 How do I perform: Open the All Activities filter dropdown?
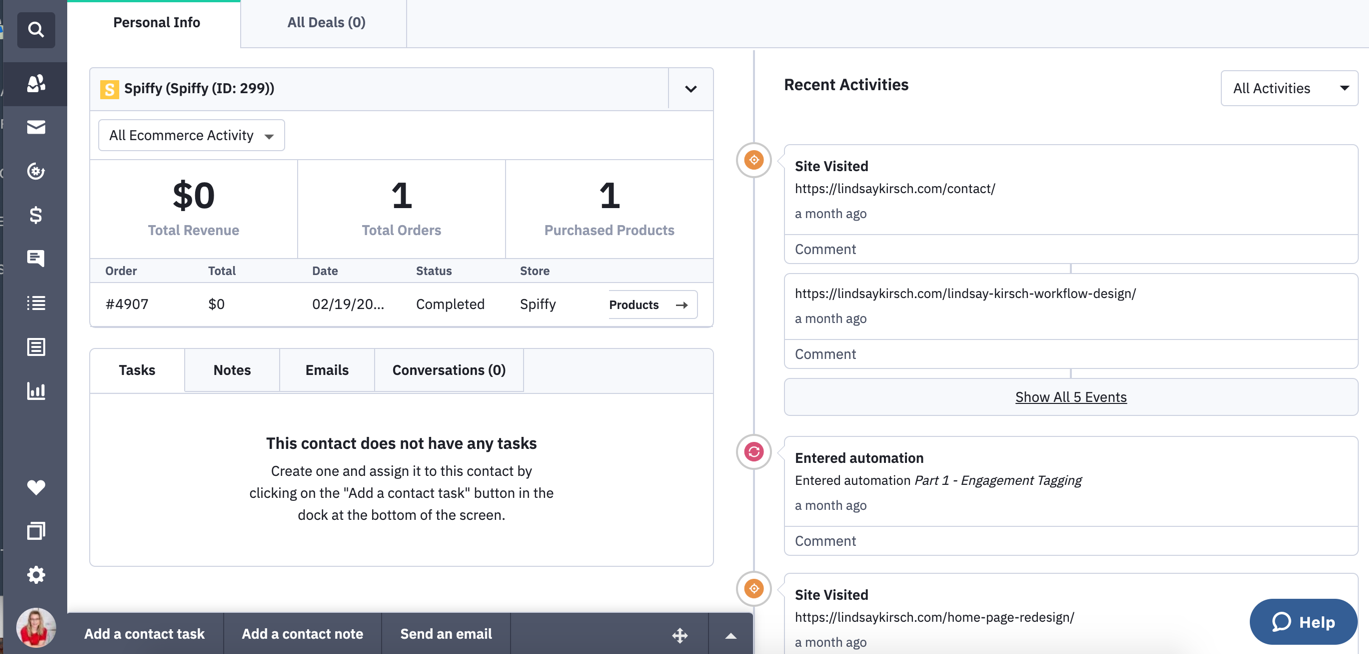(1289, 88)
